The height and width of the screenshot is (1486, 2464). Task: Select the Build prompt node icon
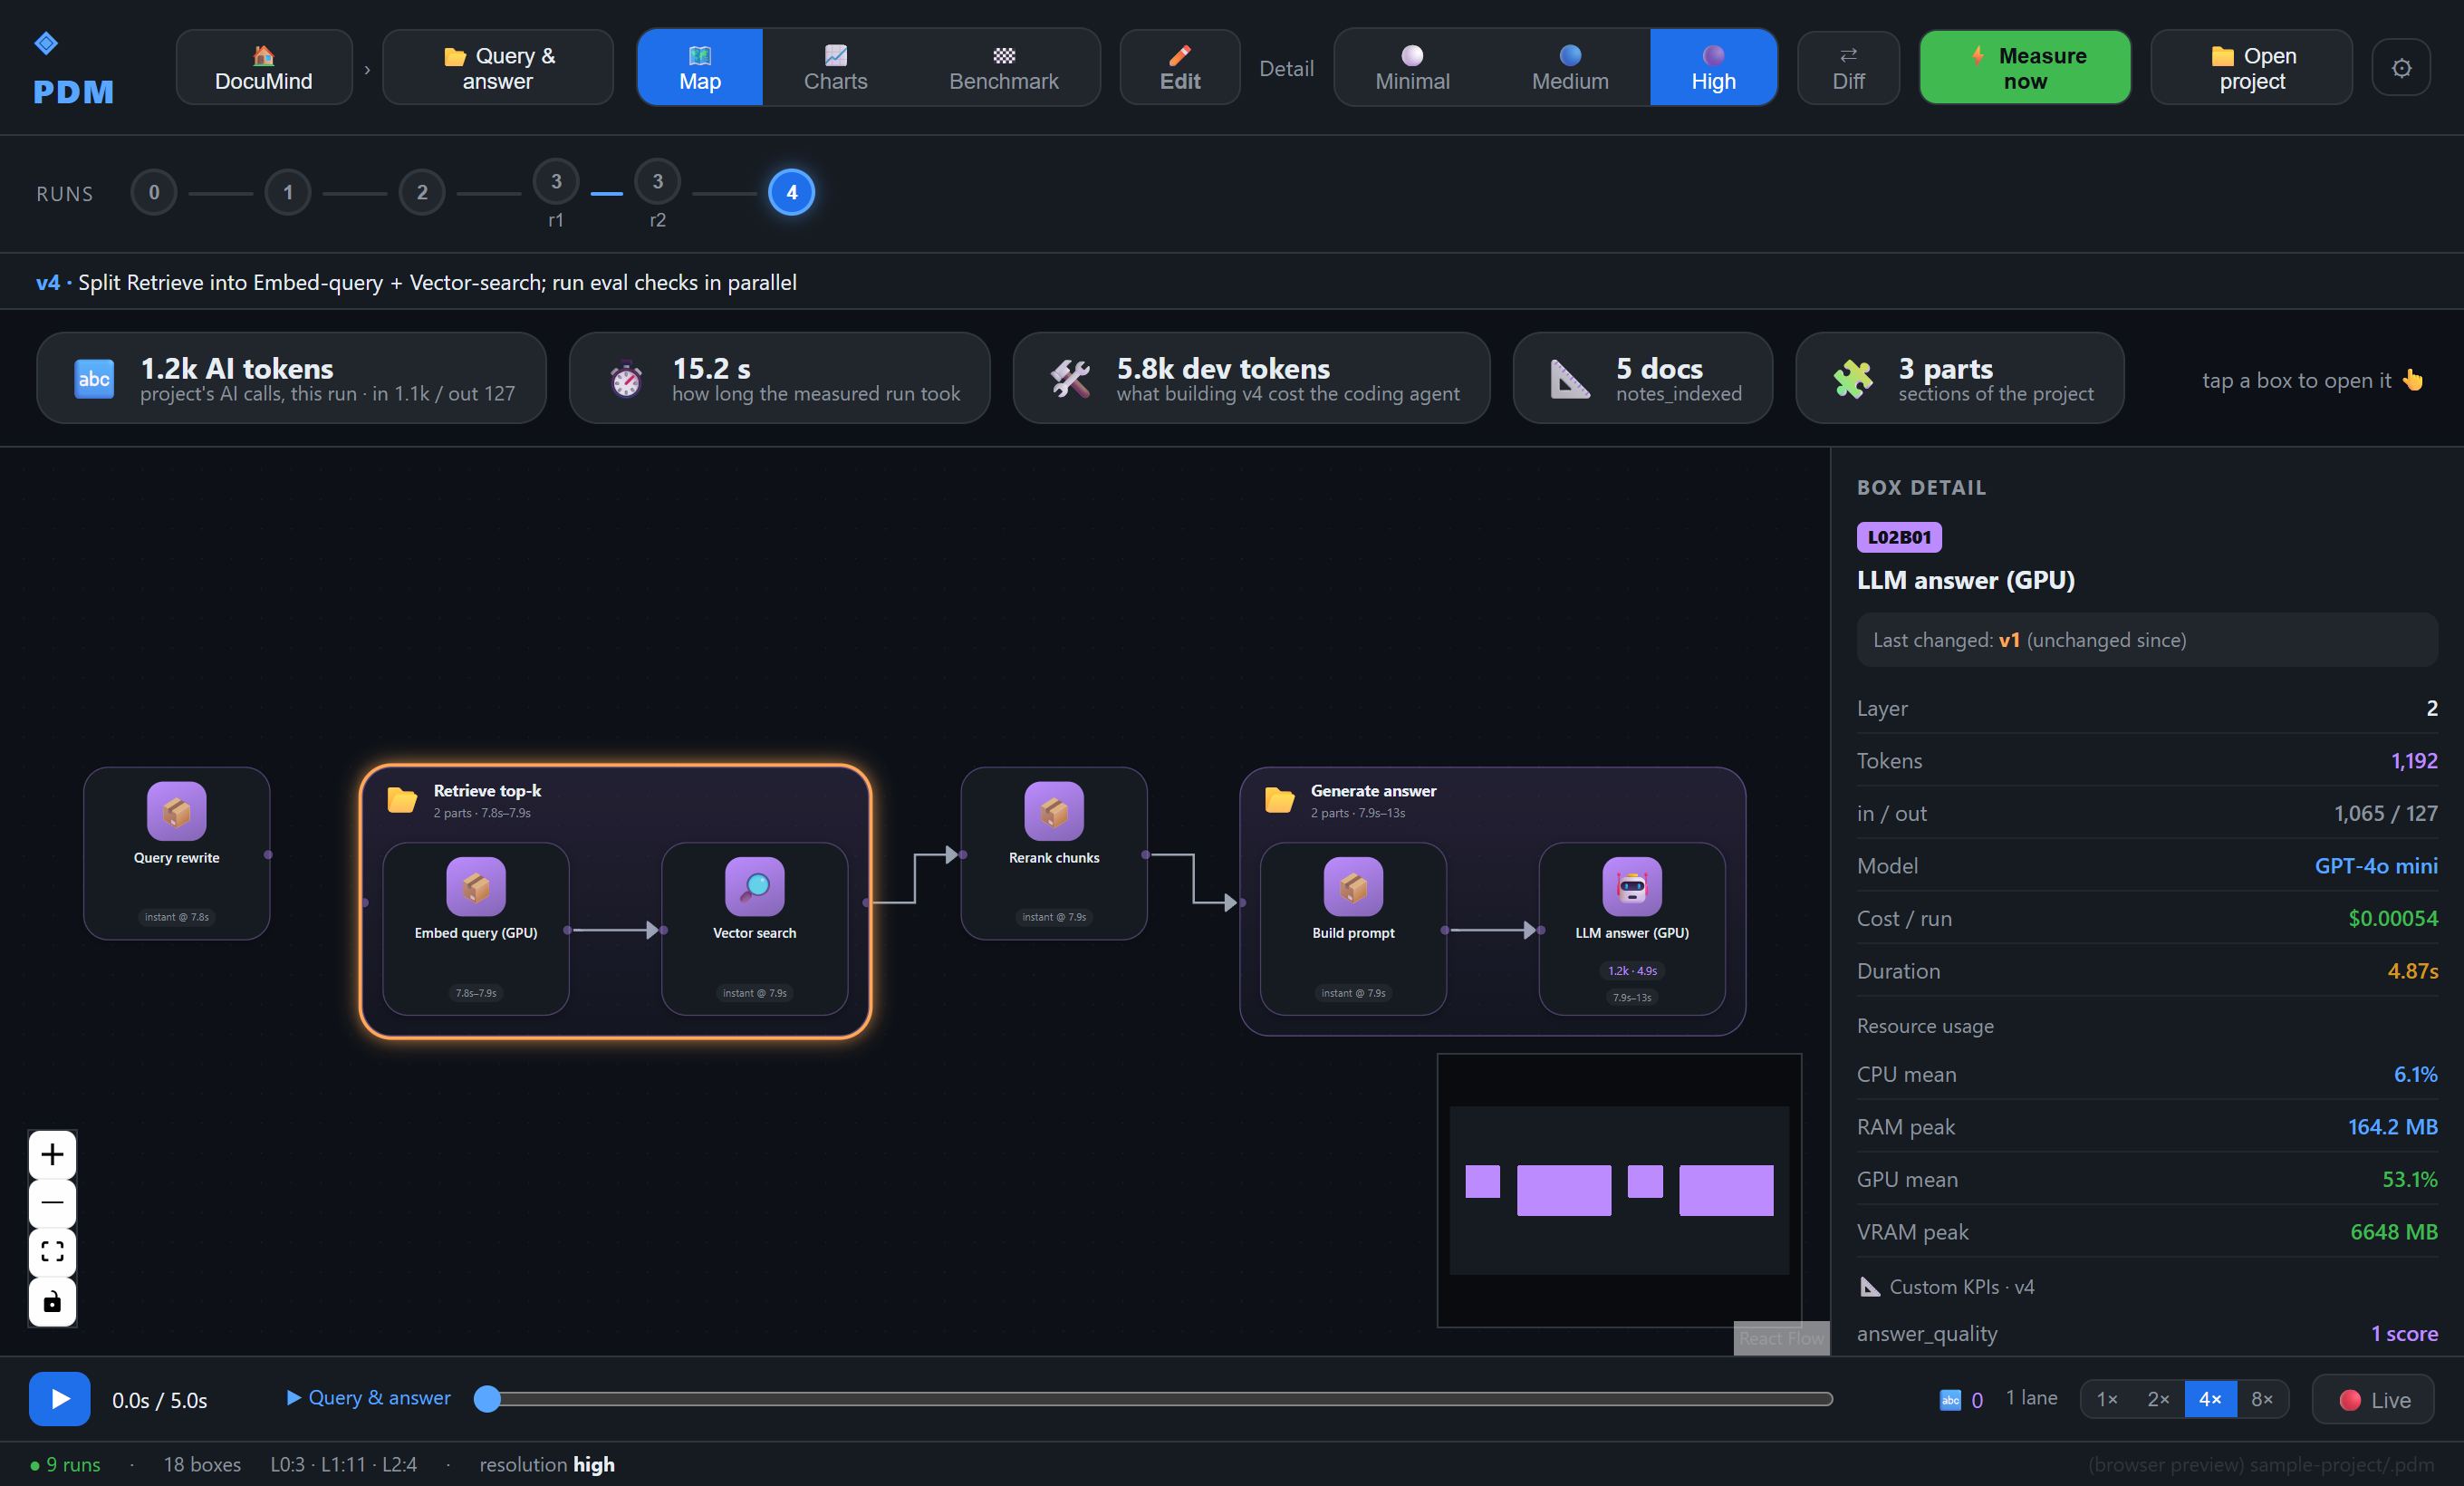coord(1353,887)
